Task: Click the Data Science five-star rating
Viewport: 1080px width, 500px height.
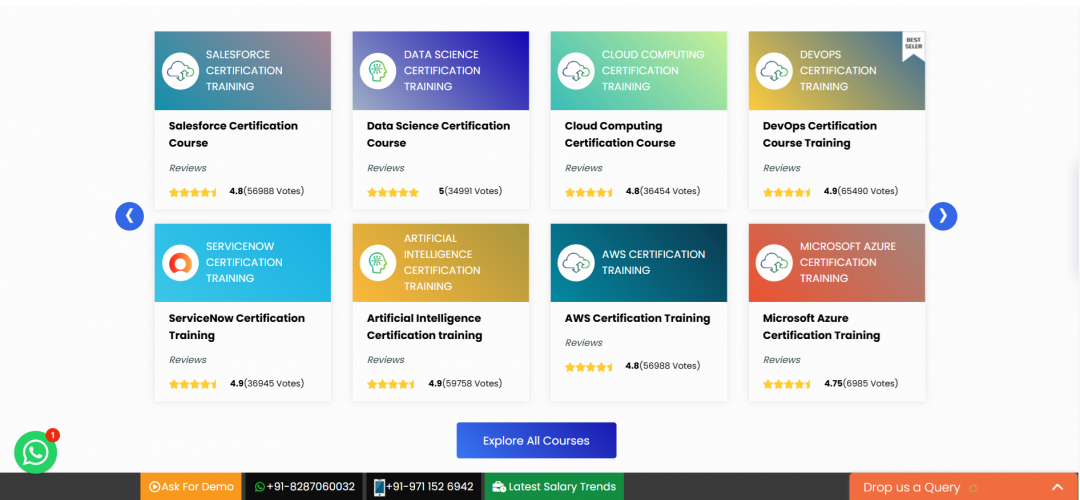Action: pos(393,192)
